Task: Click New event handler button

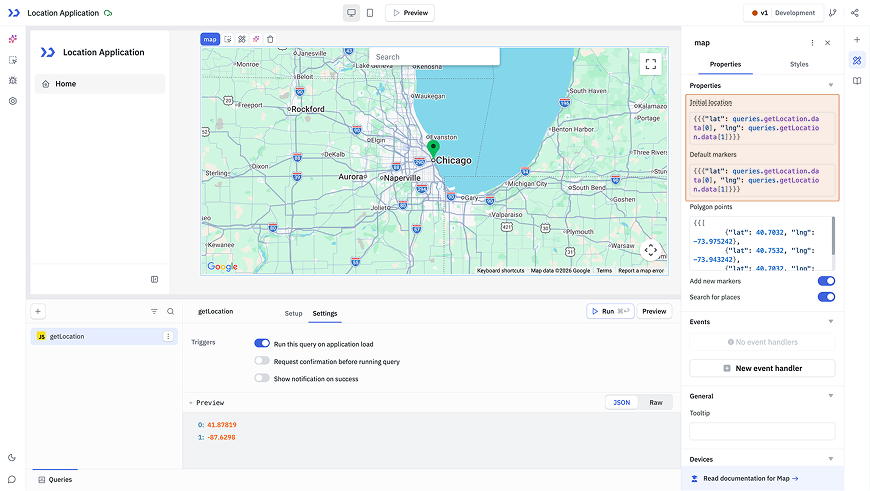Action: point(762,368)
